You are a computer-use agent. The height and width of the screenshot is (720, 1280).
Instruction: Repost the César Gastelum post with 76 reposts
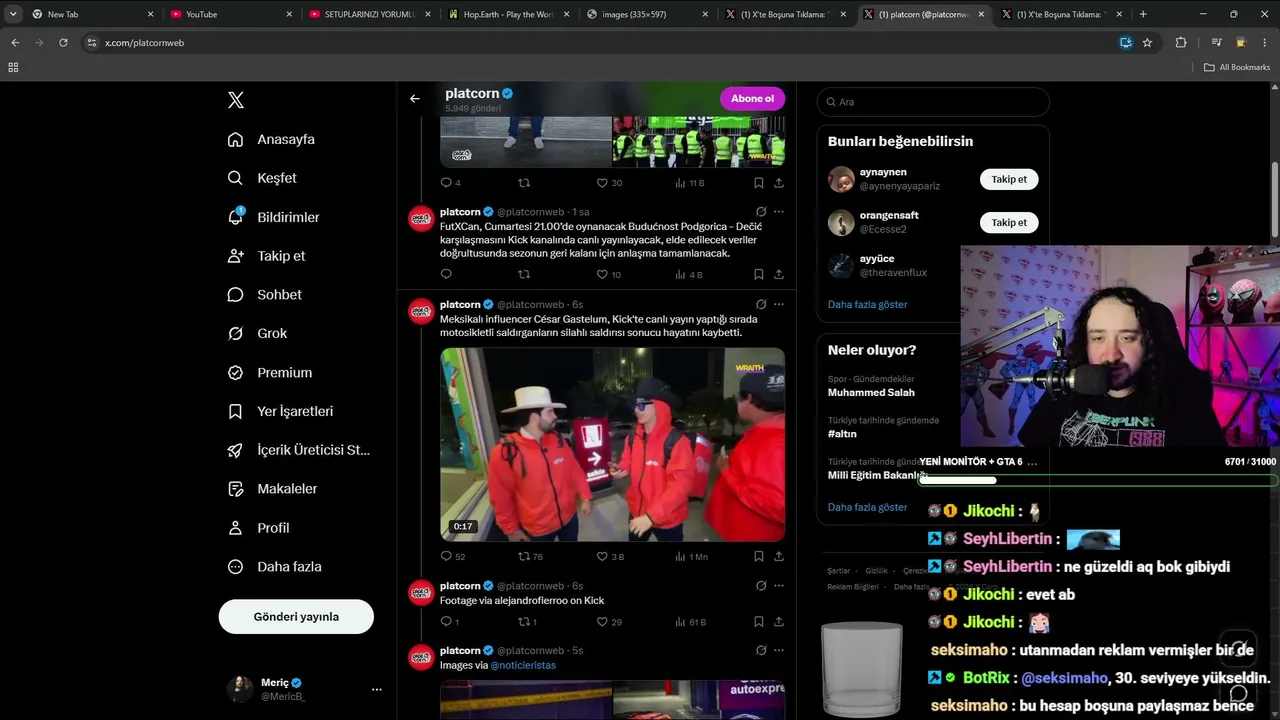530,556
